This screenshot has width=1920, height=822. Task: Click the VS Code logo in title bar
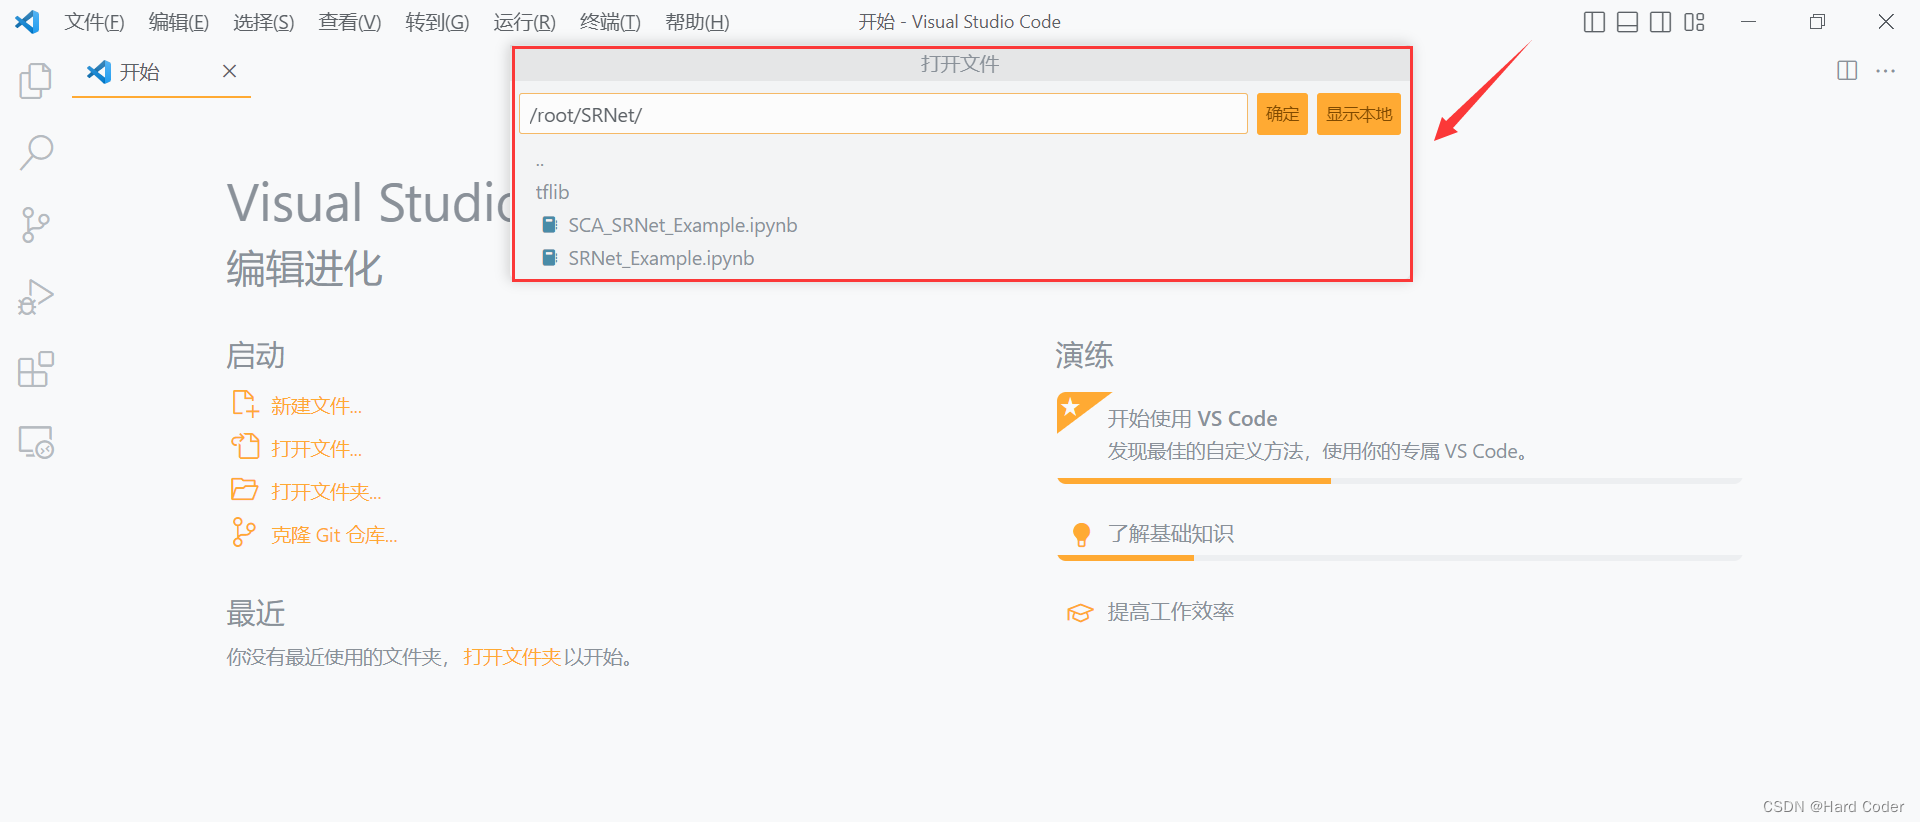[x=27, y=21]
